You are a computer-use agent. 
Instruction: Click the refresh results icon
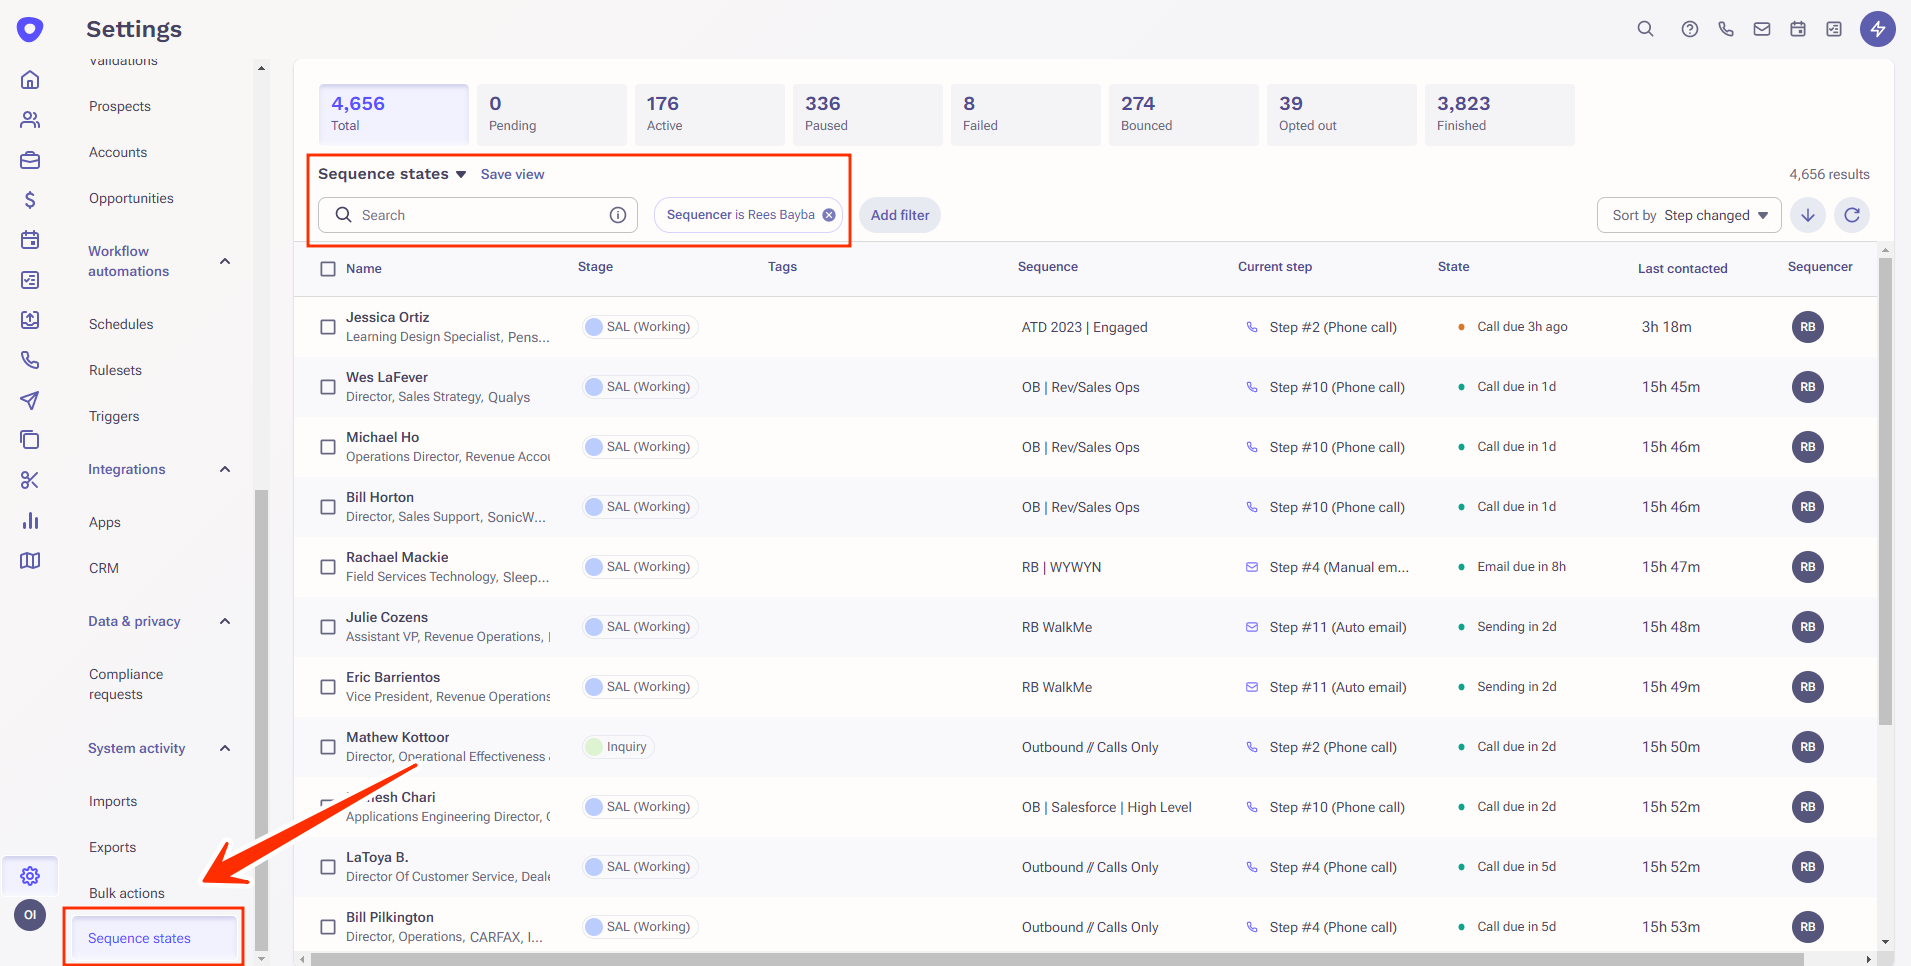(x=1852, y=215)
